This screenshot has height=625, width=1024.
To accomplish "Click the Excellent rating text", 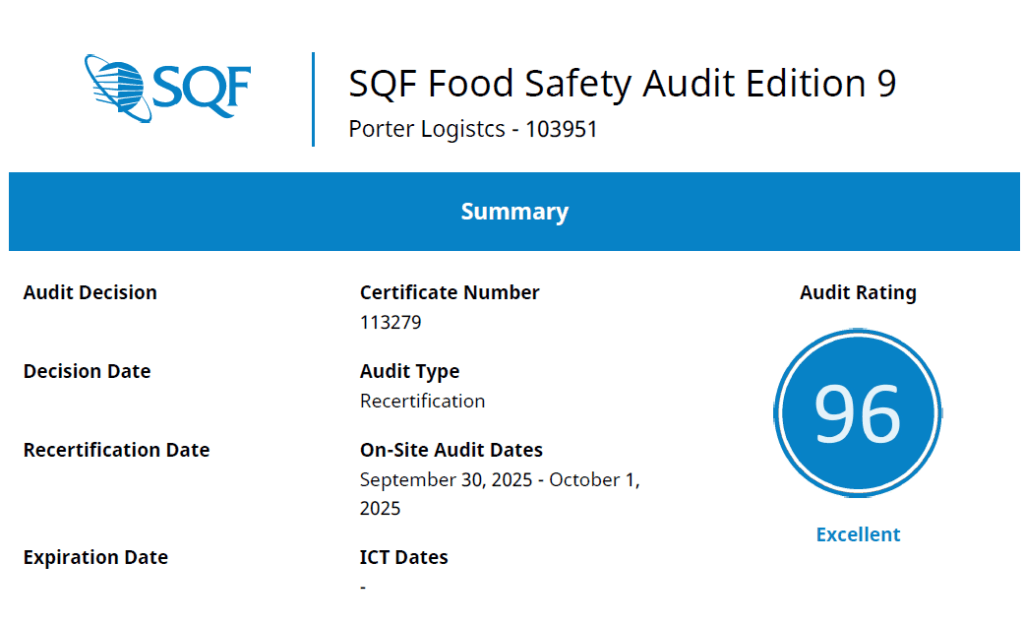I will 858,534.
